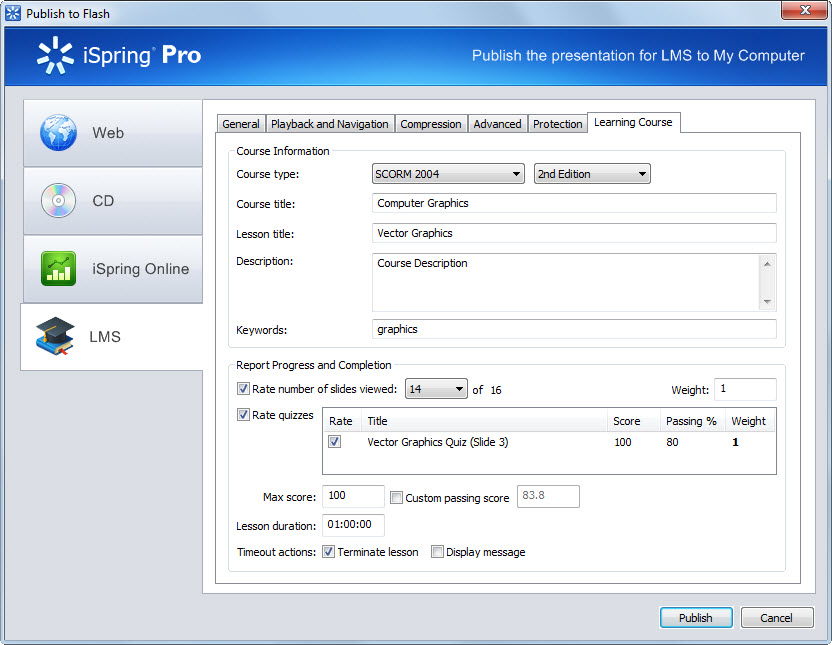Open the LMS publishing section
Screen dimensions: 832x645
coord(112,337)
